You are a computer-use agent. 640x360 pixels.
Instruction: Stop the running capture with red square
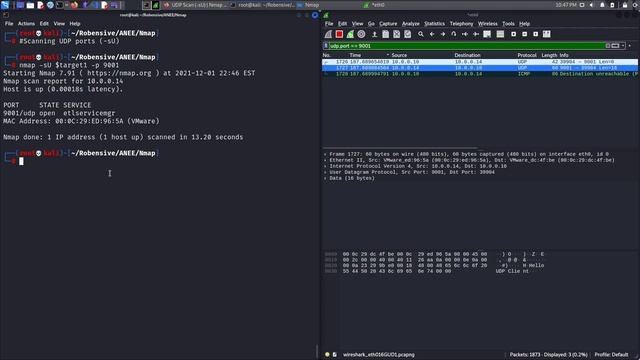pos(339,34)
